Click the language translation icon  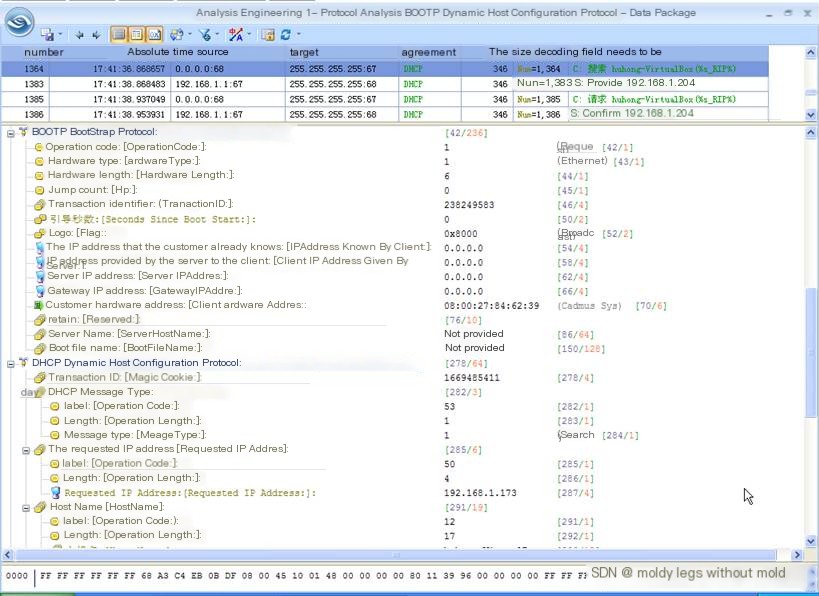236,34
